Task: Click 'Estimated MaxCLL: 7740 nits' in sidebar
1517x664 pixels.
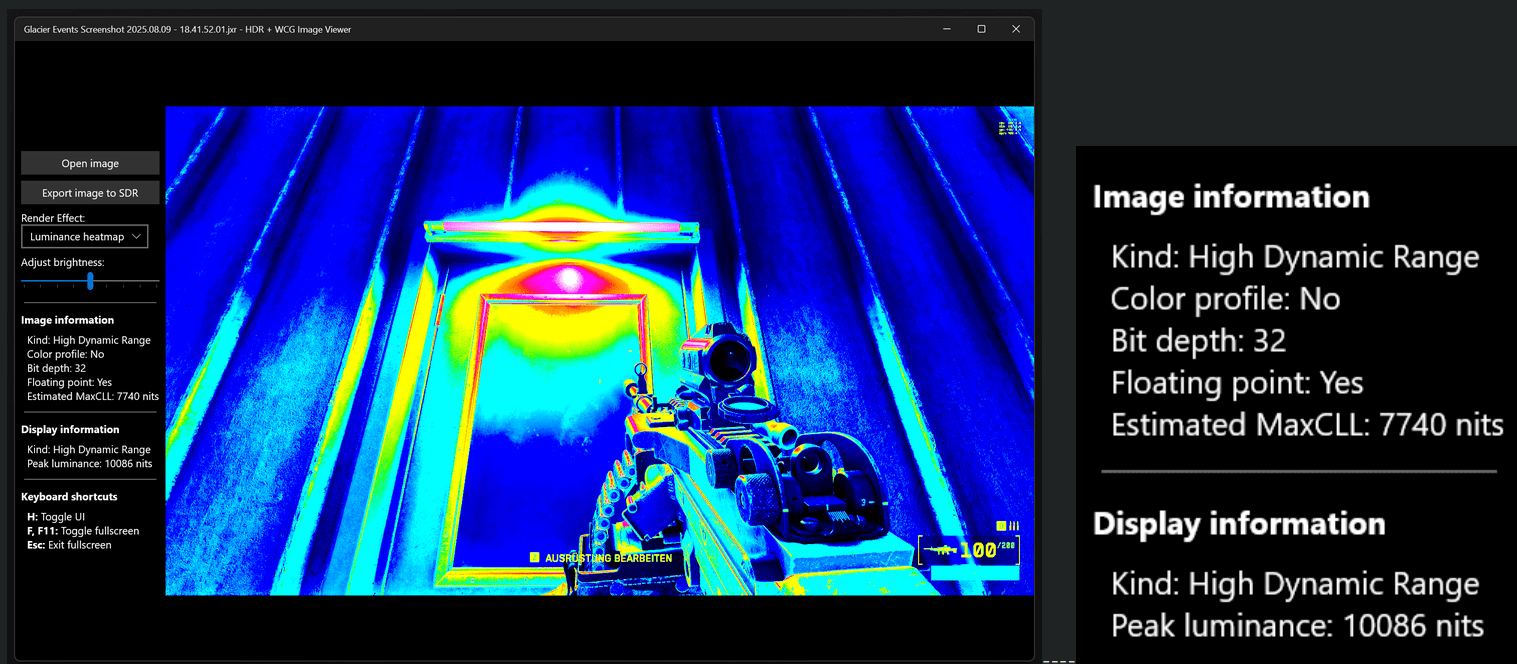Action: coord(93,397)
